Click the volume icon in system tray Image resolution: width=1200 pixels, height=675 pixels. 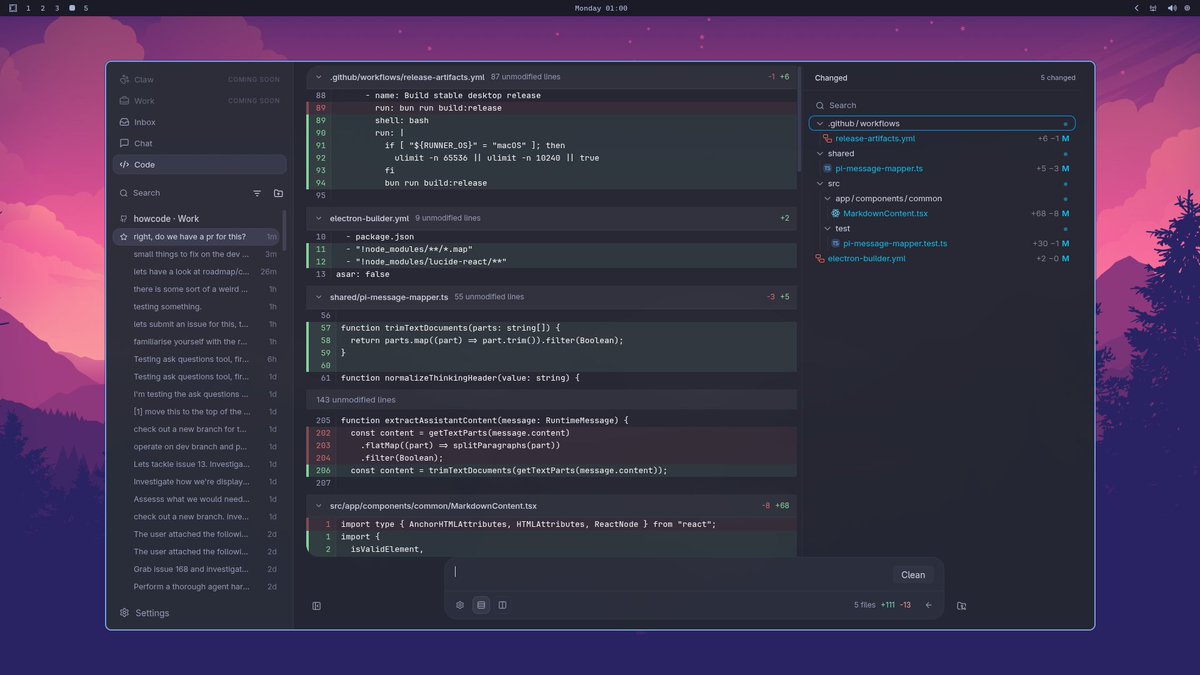pyautogui.click(x=1172, y=8)
